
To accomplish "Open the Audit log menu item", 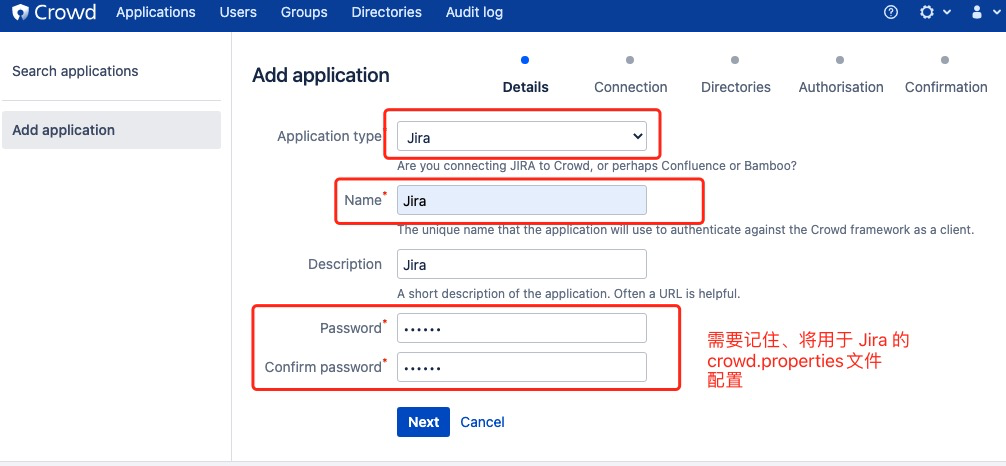I will 472,13.
